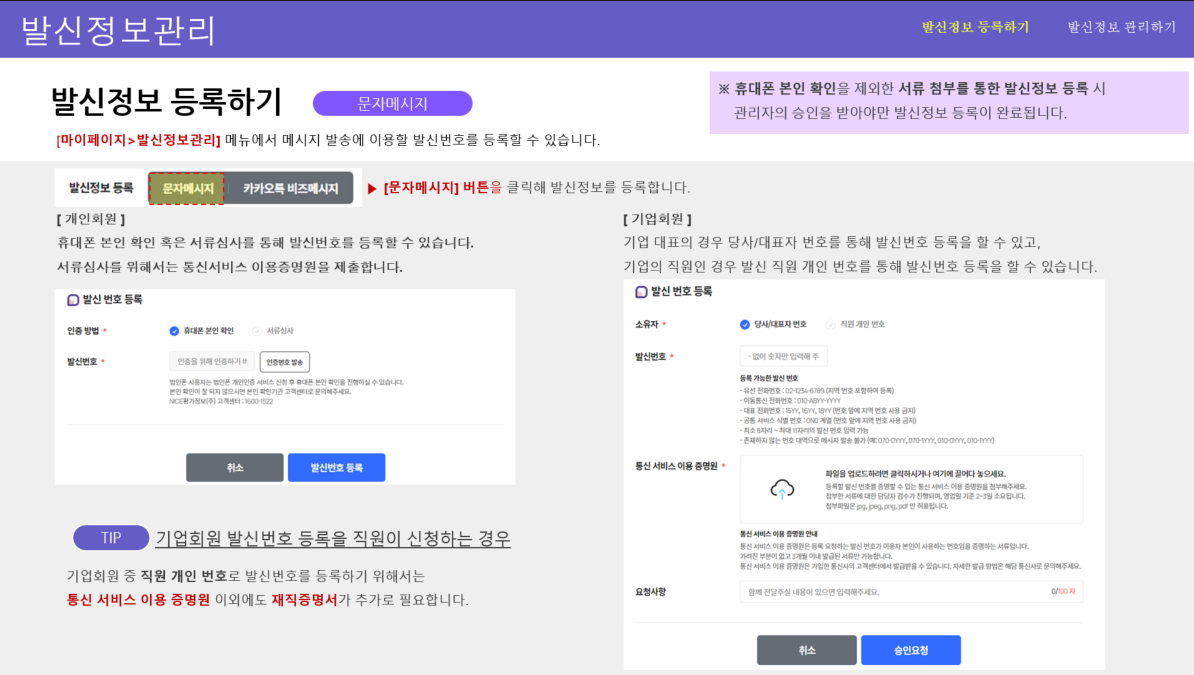Viewport: 1194px width, 675px height.
Task: Switch to the highlighted 문자메시지 tab
Action: 187,188
